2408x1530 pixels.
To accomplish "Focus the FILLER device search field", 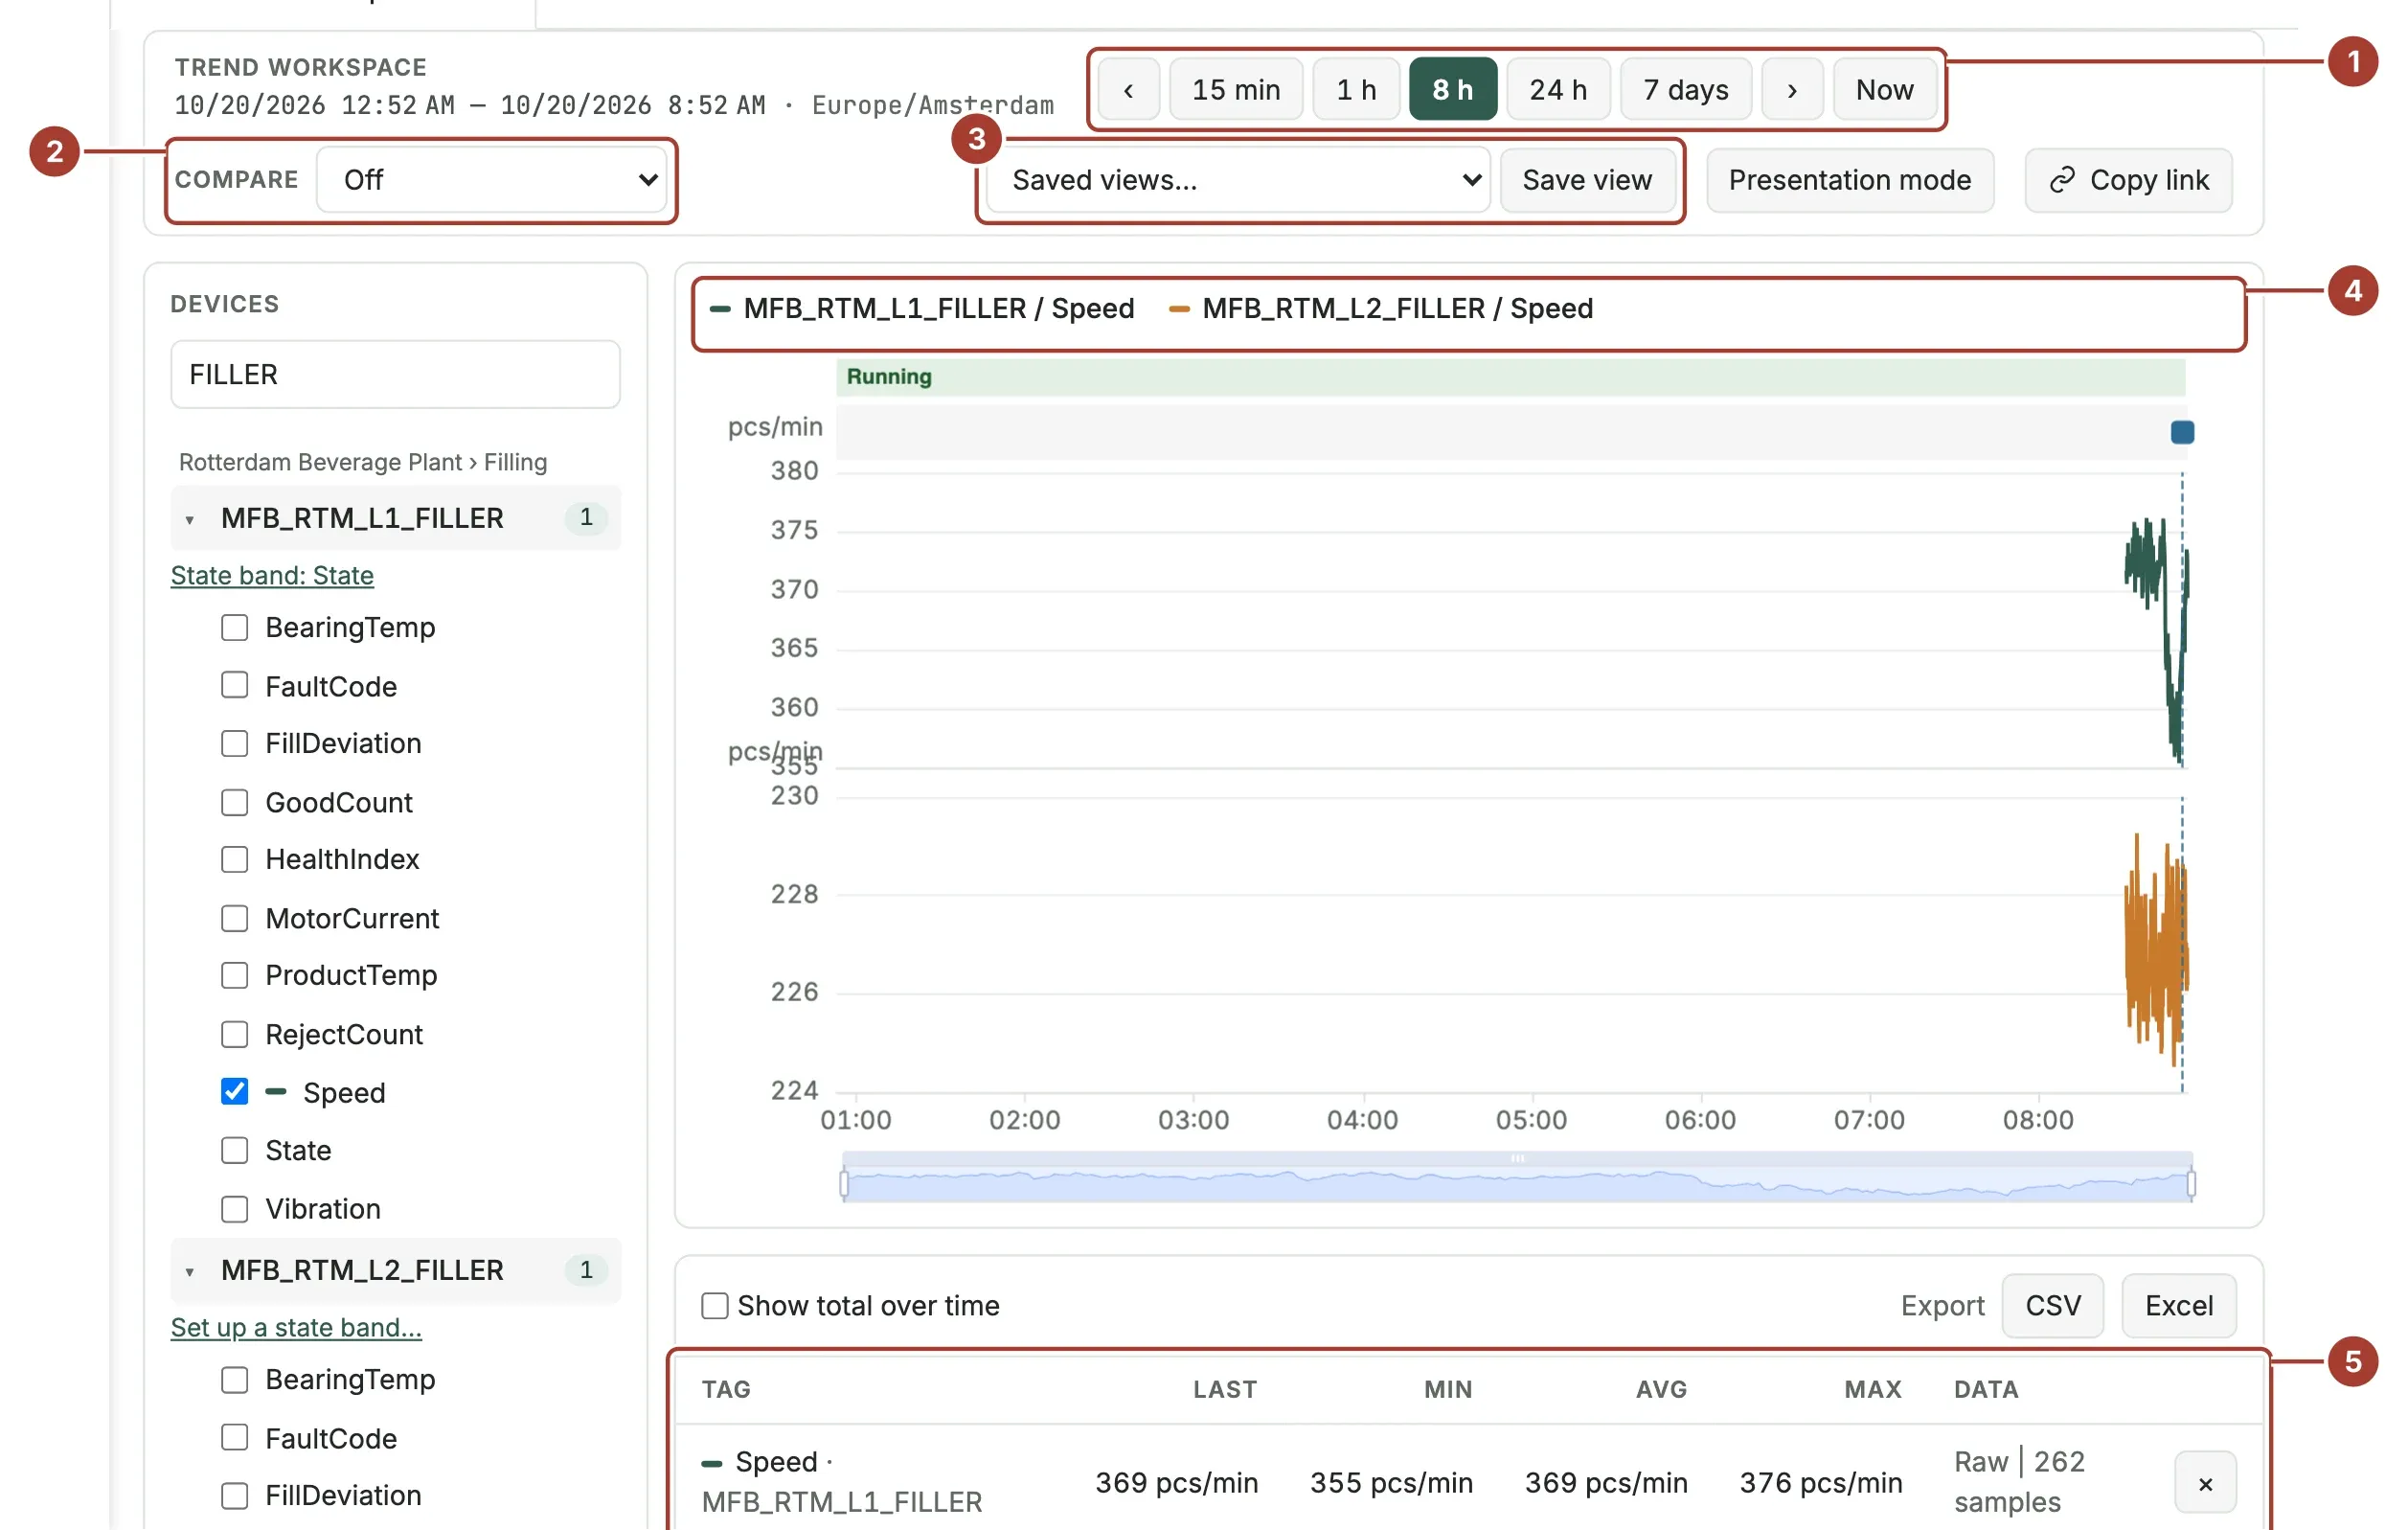I will point(395,374).
